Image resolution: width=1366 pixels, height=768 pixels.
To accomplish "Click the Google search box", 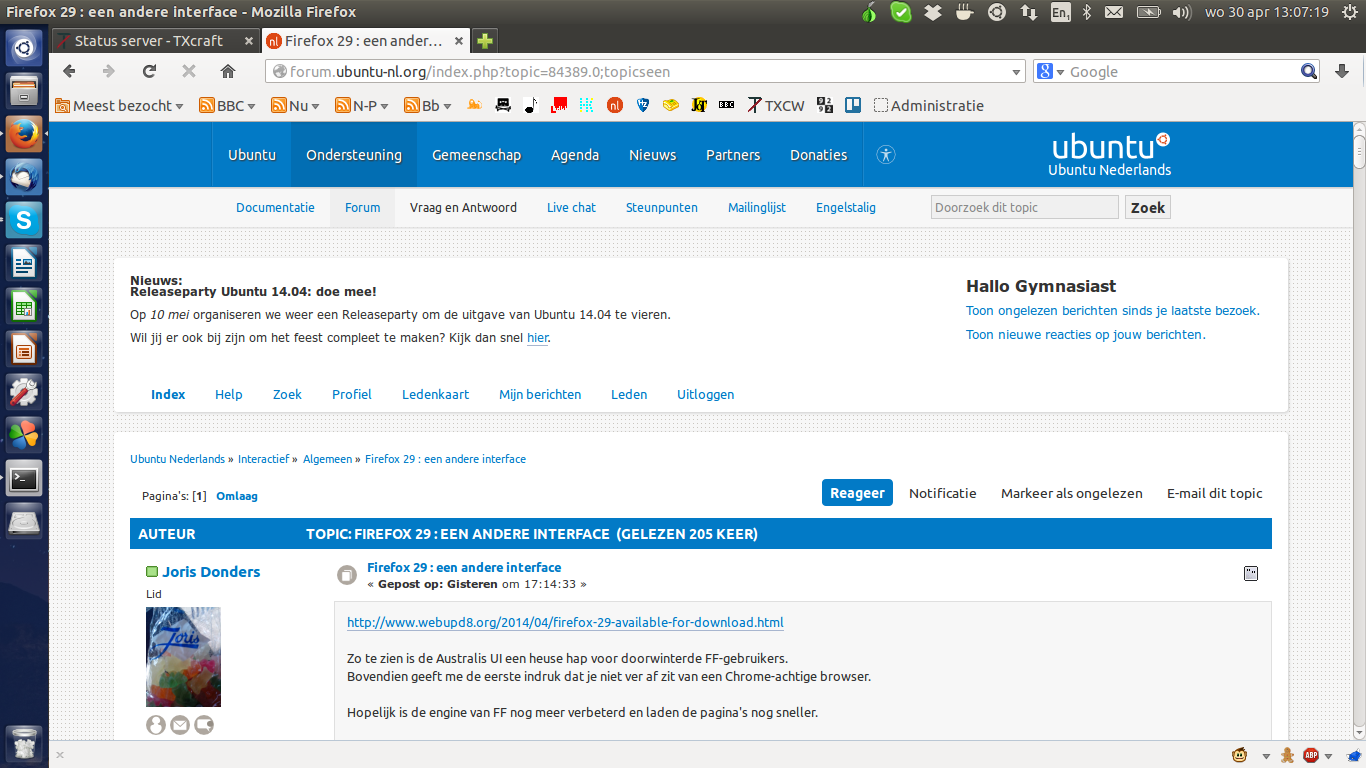I will (1182, 72).
